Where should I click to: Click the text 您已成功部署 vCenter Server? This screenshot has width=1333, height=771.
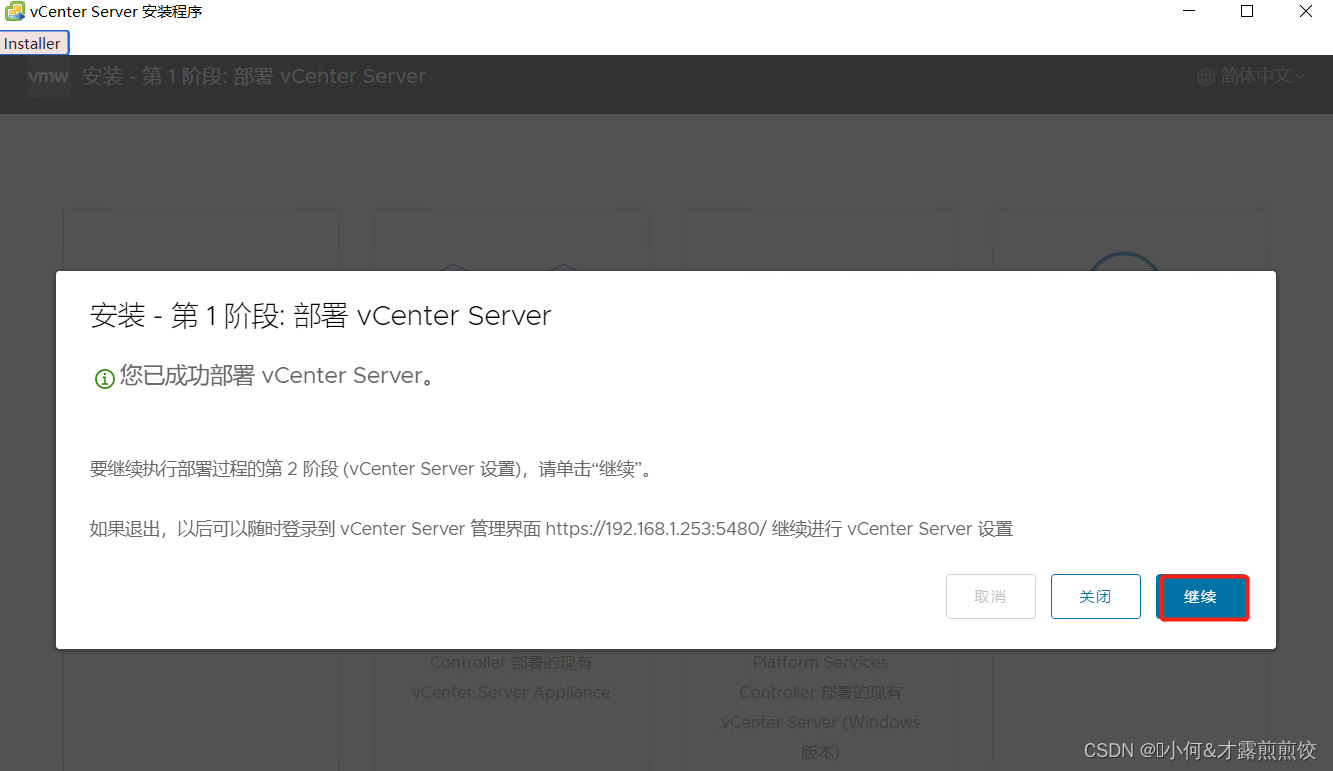point(277,376)
